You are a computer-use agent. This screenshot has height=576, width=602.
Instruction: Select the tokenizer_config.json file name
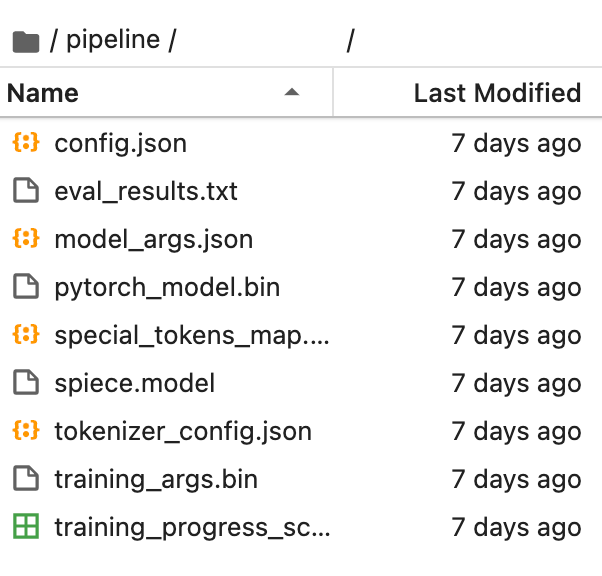[x=183, y=432]
